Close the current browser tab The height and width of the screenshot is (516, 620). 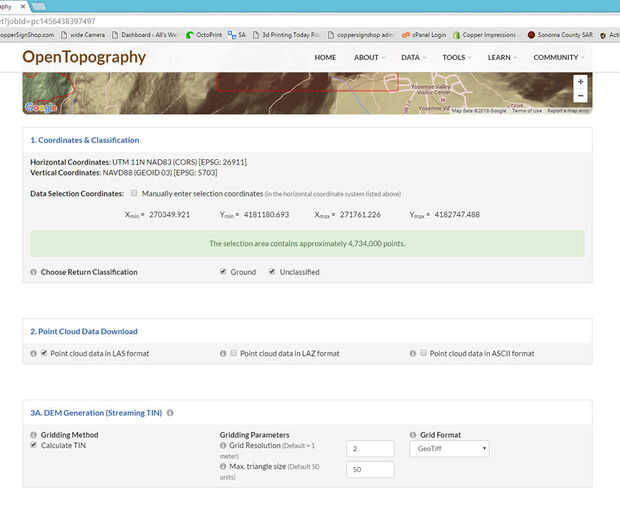pos(23,6)
